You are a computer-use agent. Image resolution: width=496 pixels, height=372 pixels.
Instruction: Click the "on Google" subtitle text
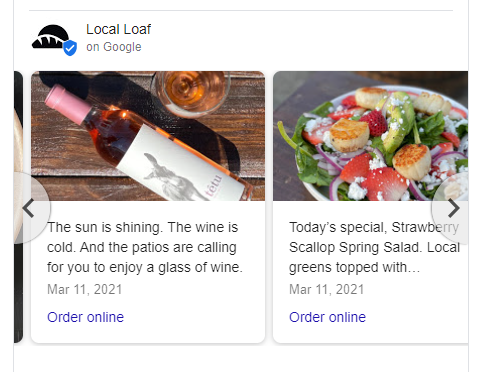[x=114, y=47]
